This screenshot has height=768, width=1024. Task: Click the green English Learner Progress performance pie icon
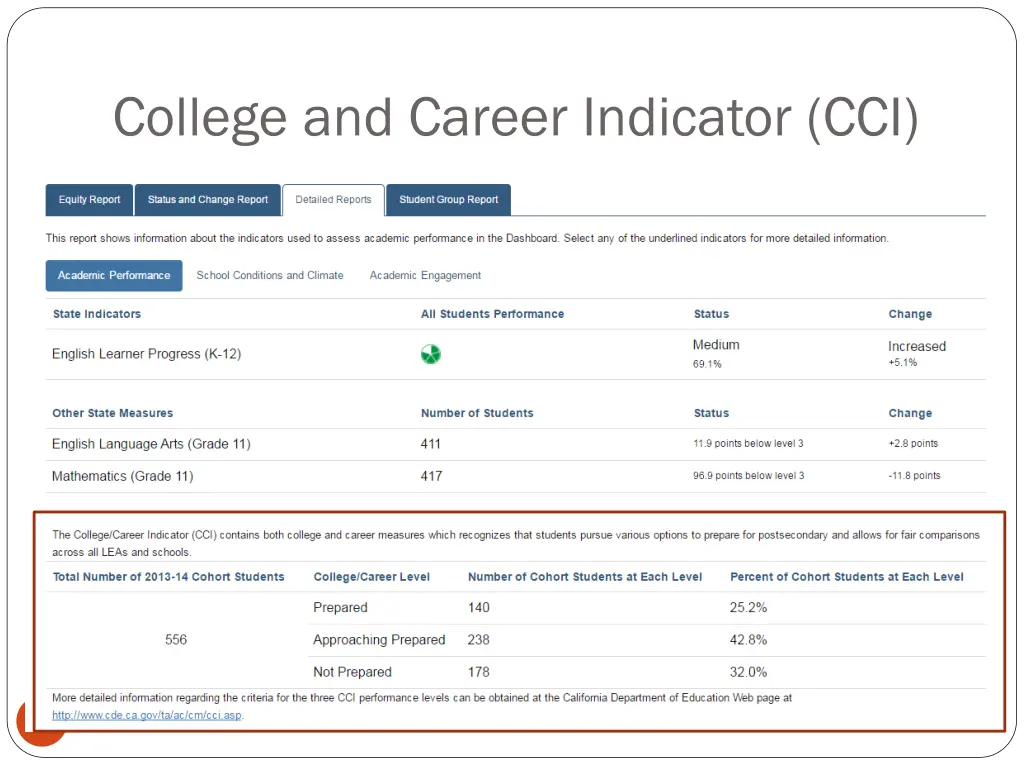point(430,354)
